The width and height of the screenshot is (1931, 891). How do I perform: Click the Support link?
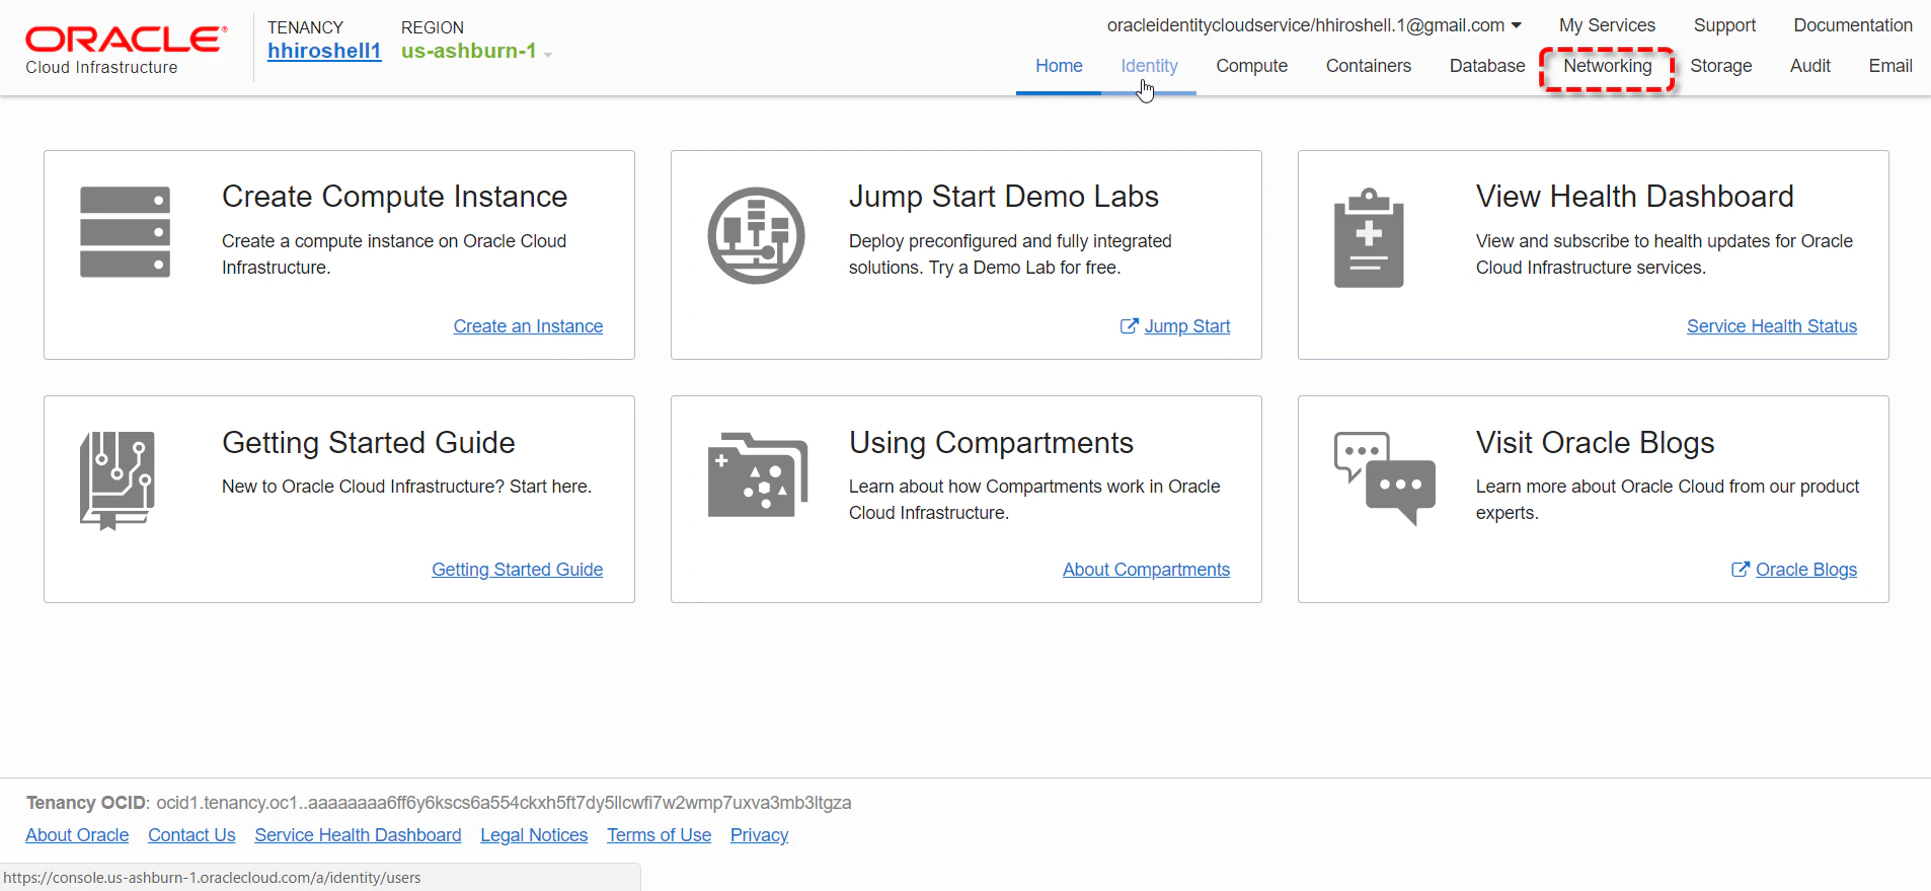tap(1724, 25)
